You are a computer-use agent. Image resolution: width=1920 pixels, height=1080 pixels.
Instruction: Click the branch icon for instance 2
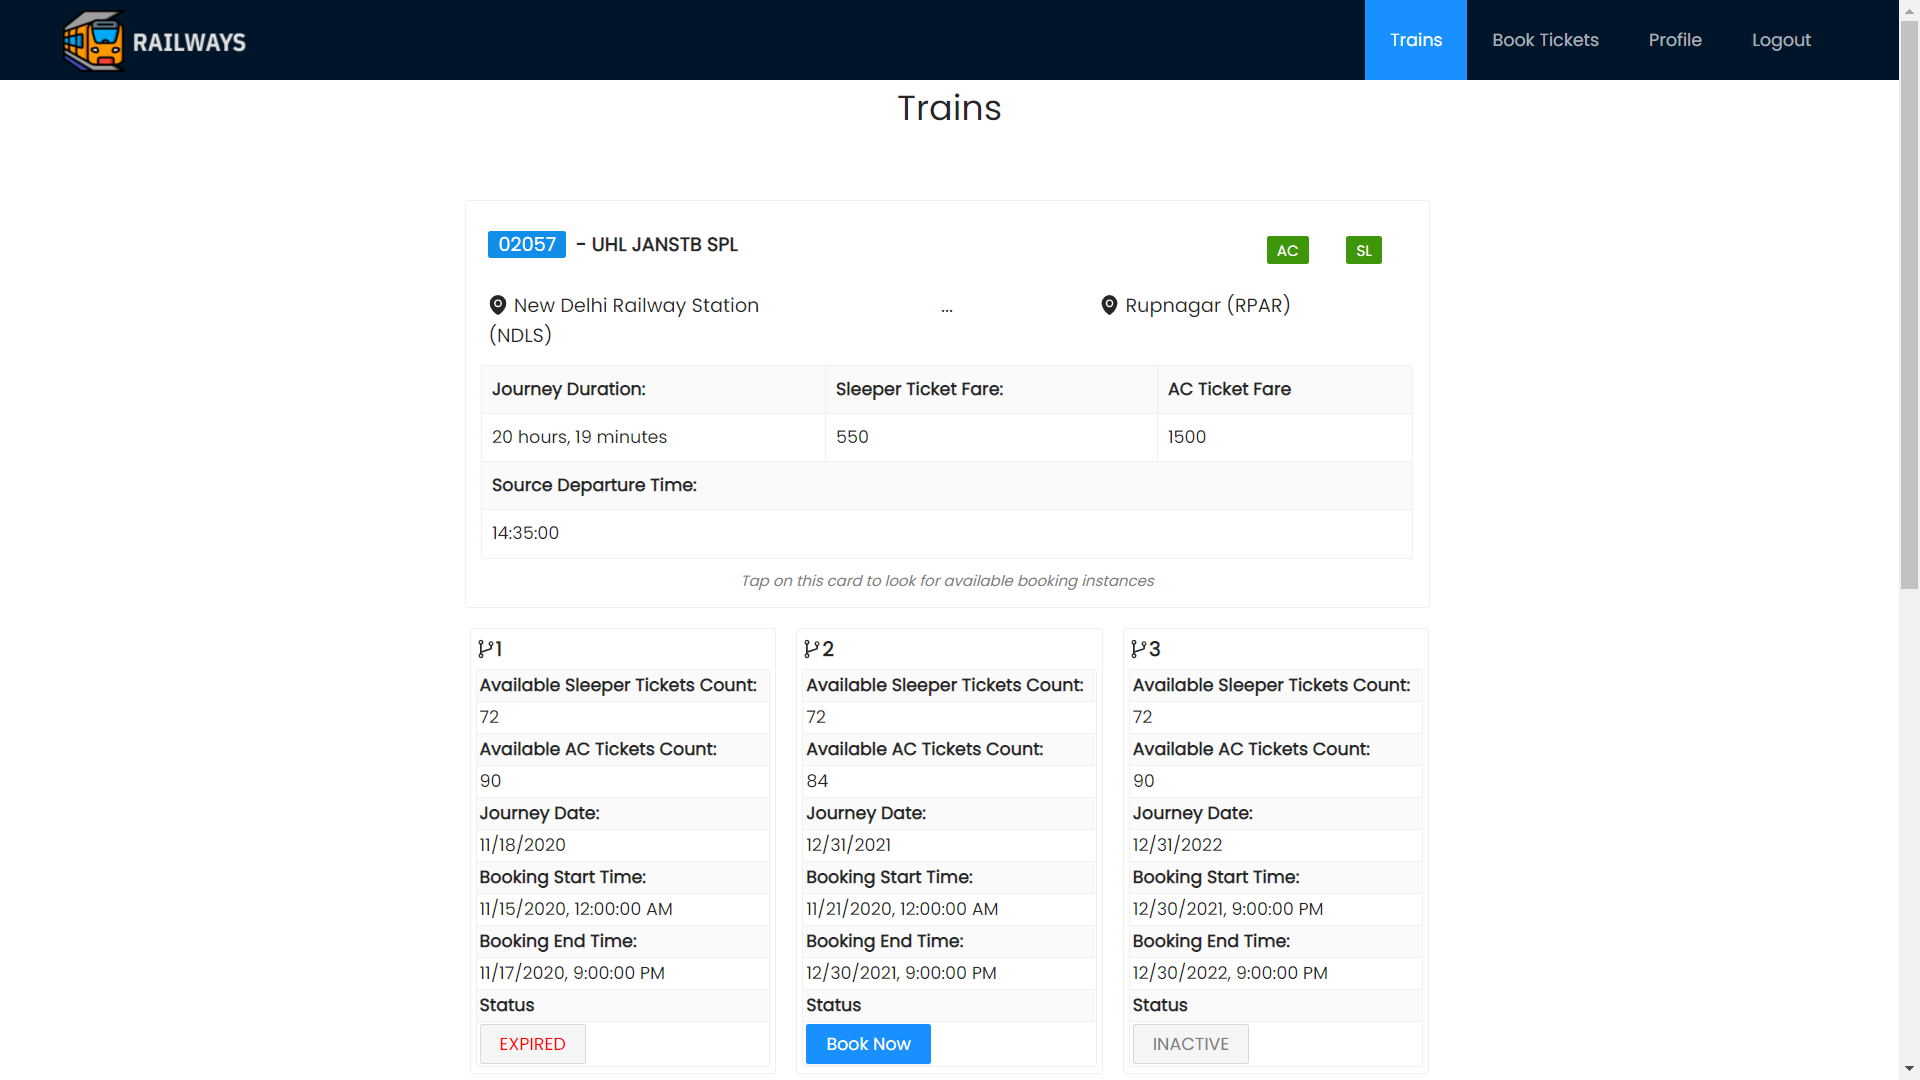[x=811, y=649]
